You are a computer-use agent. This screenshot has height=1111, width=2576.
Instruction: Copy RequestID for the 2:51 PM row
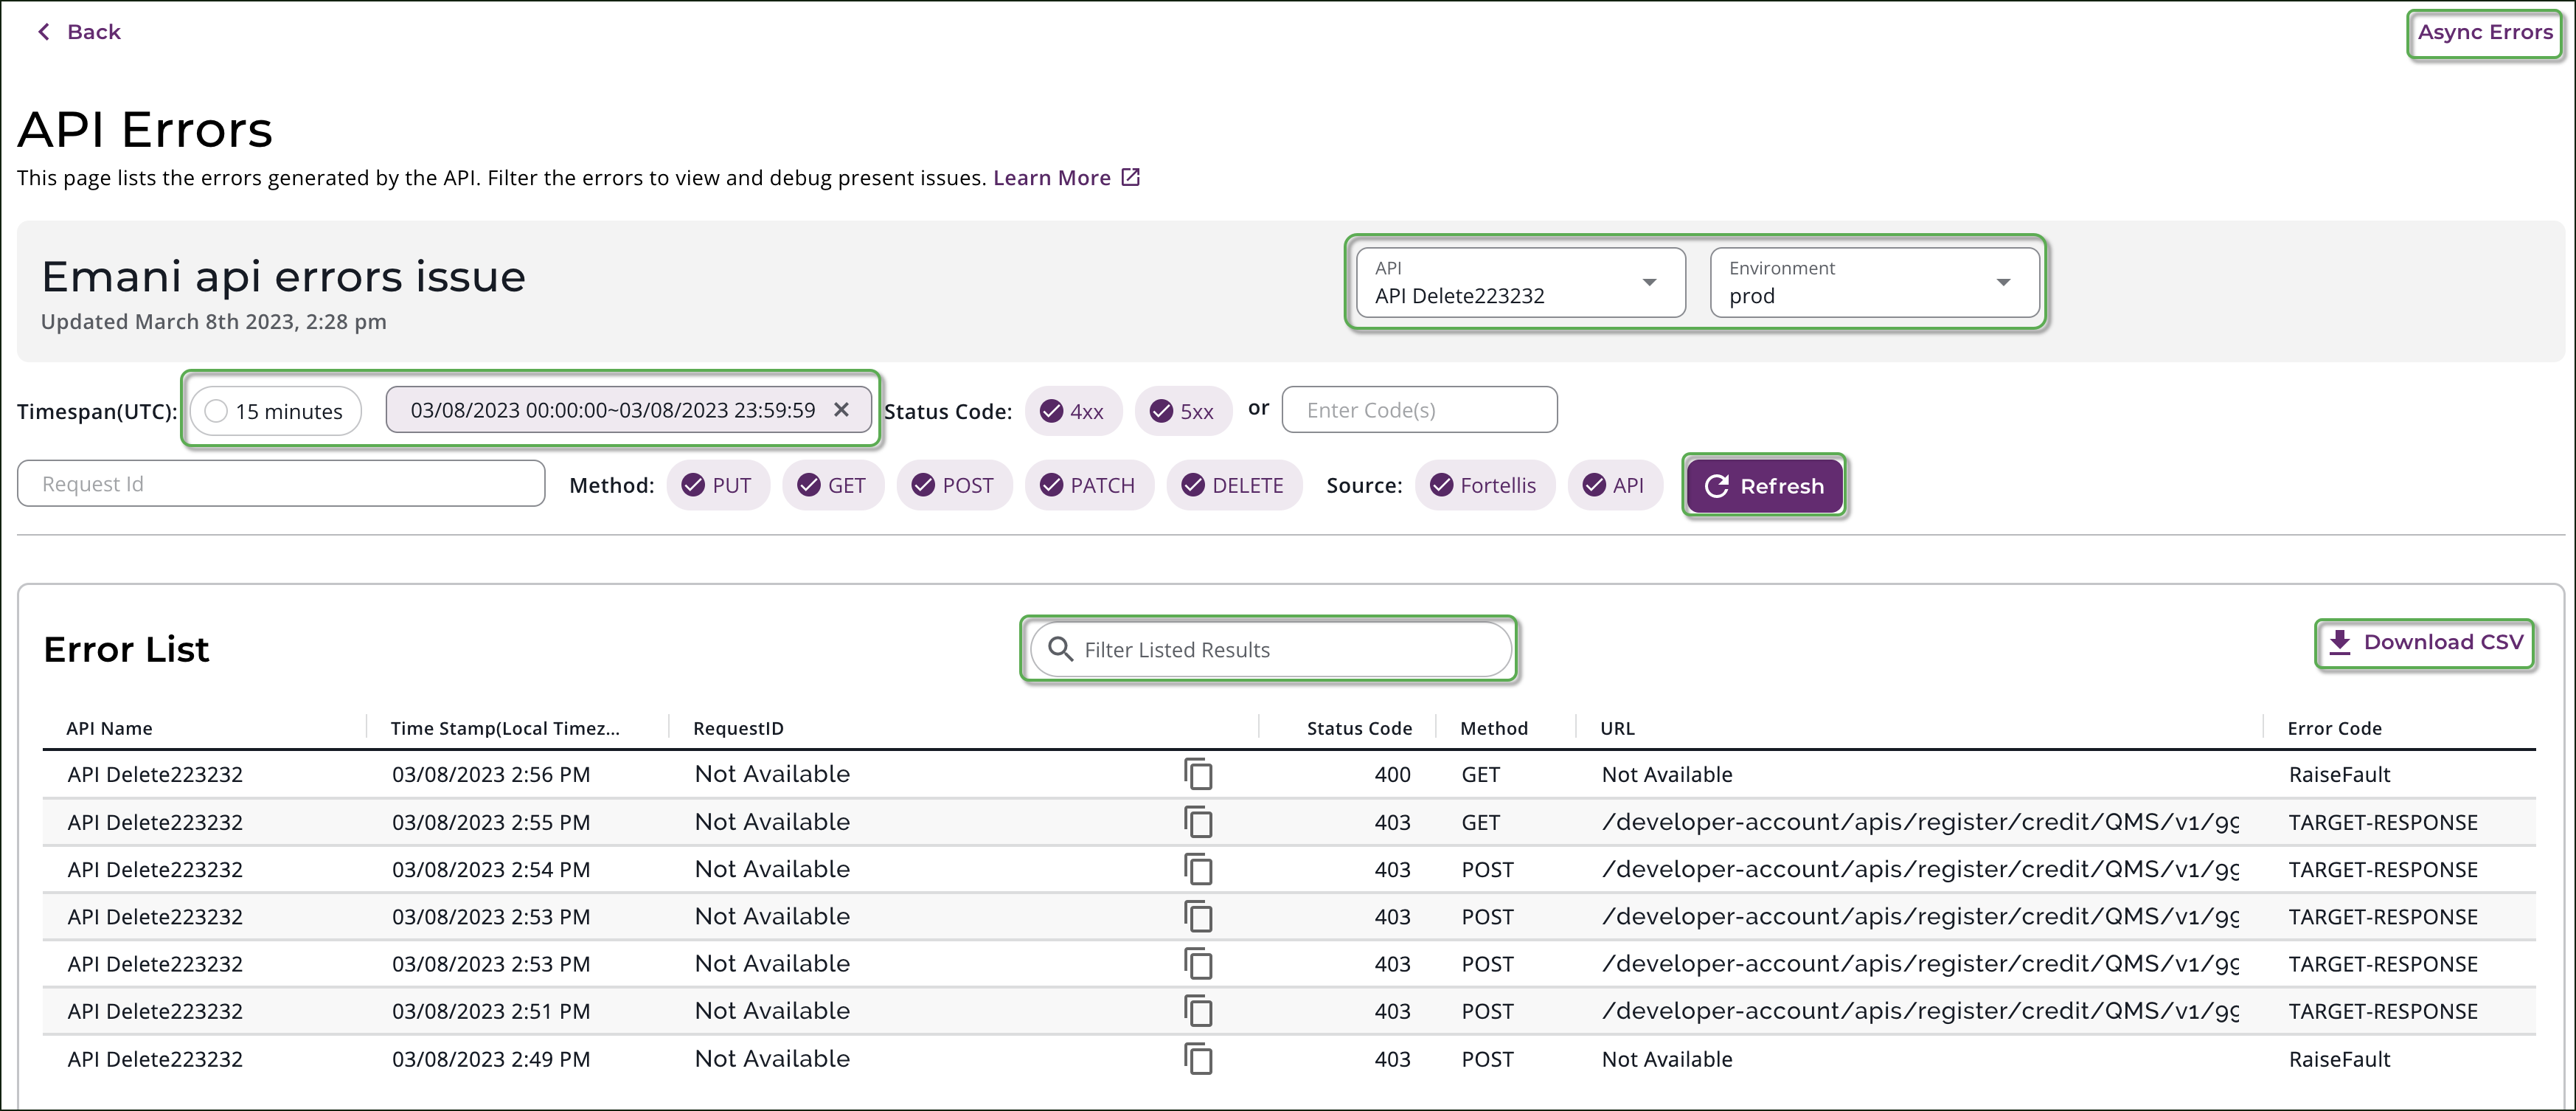1198,1011
